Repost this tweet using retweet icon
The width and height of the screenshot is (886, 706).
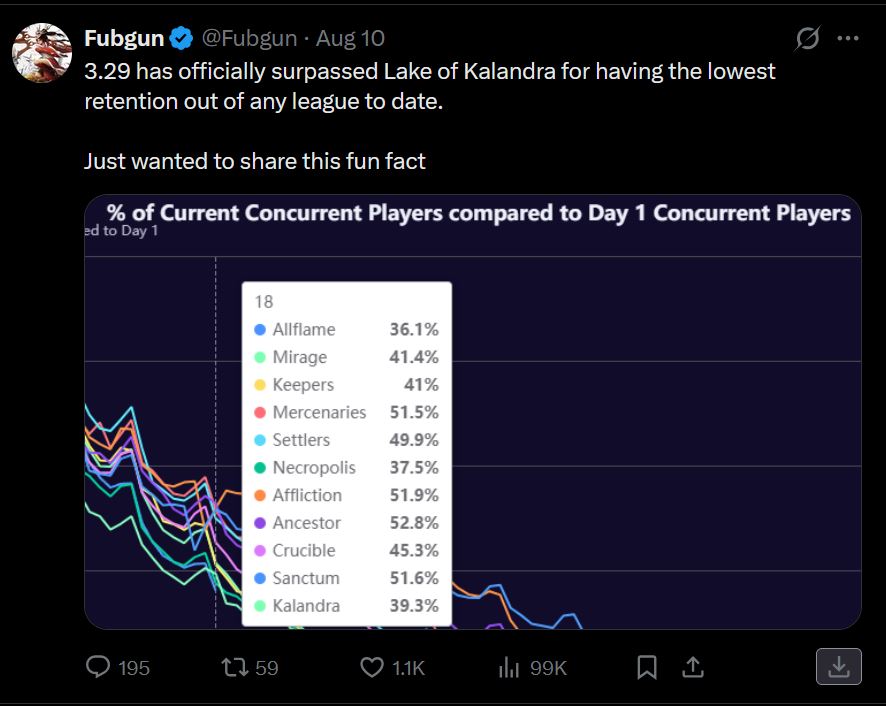coord(234,667)
